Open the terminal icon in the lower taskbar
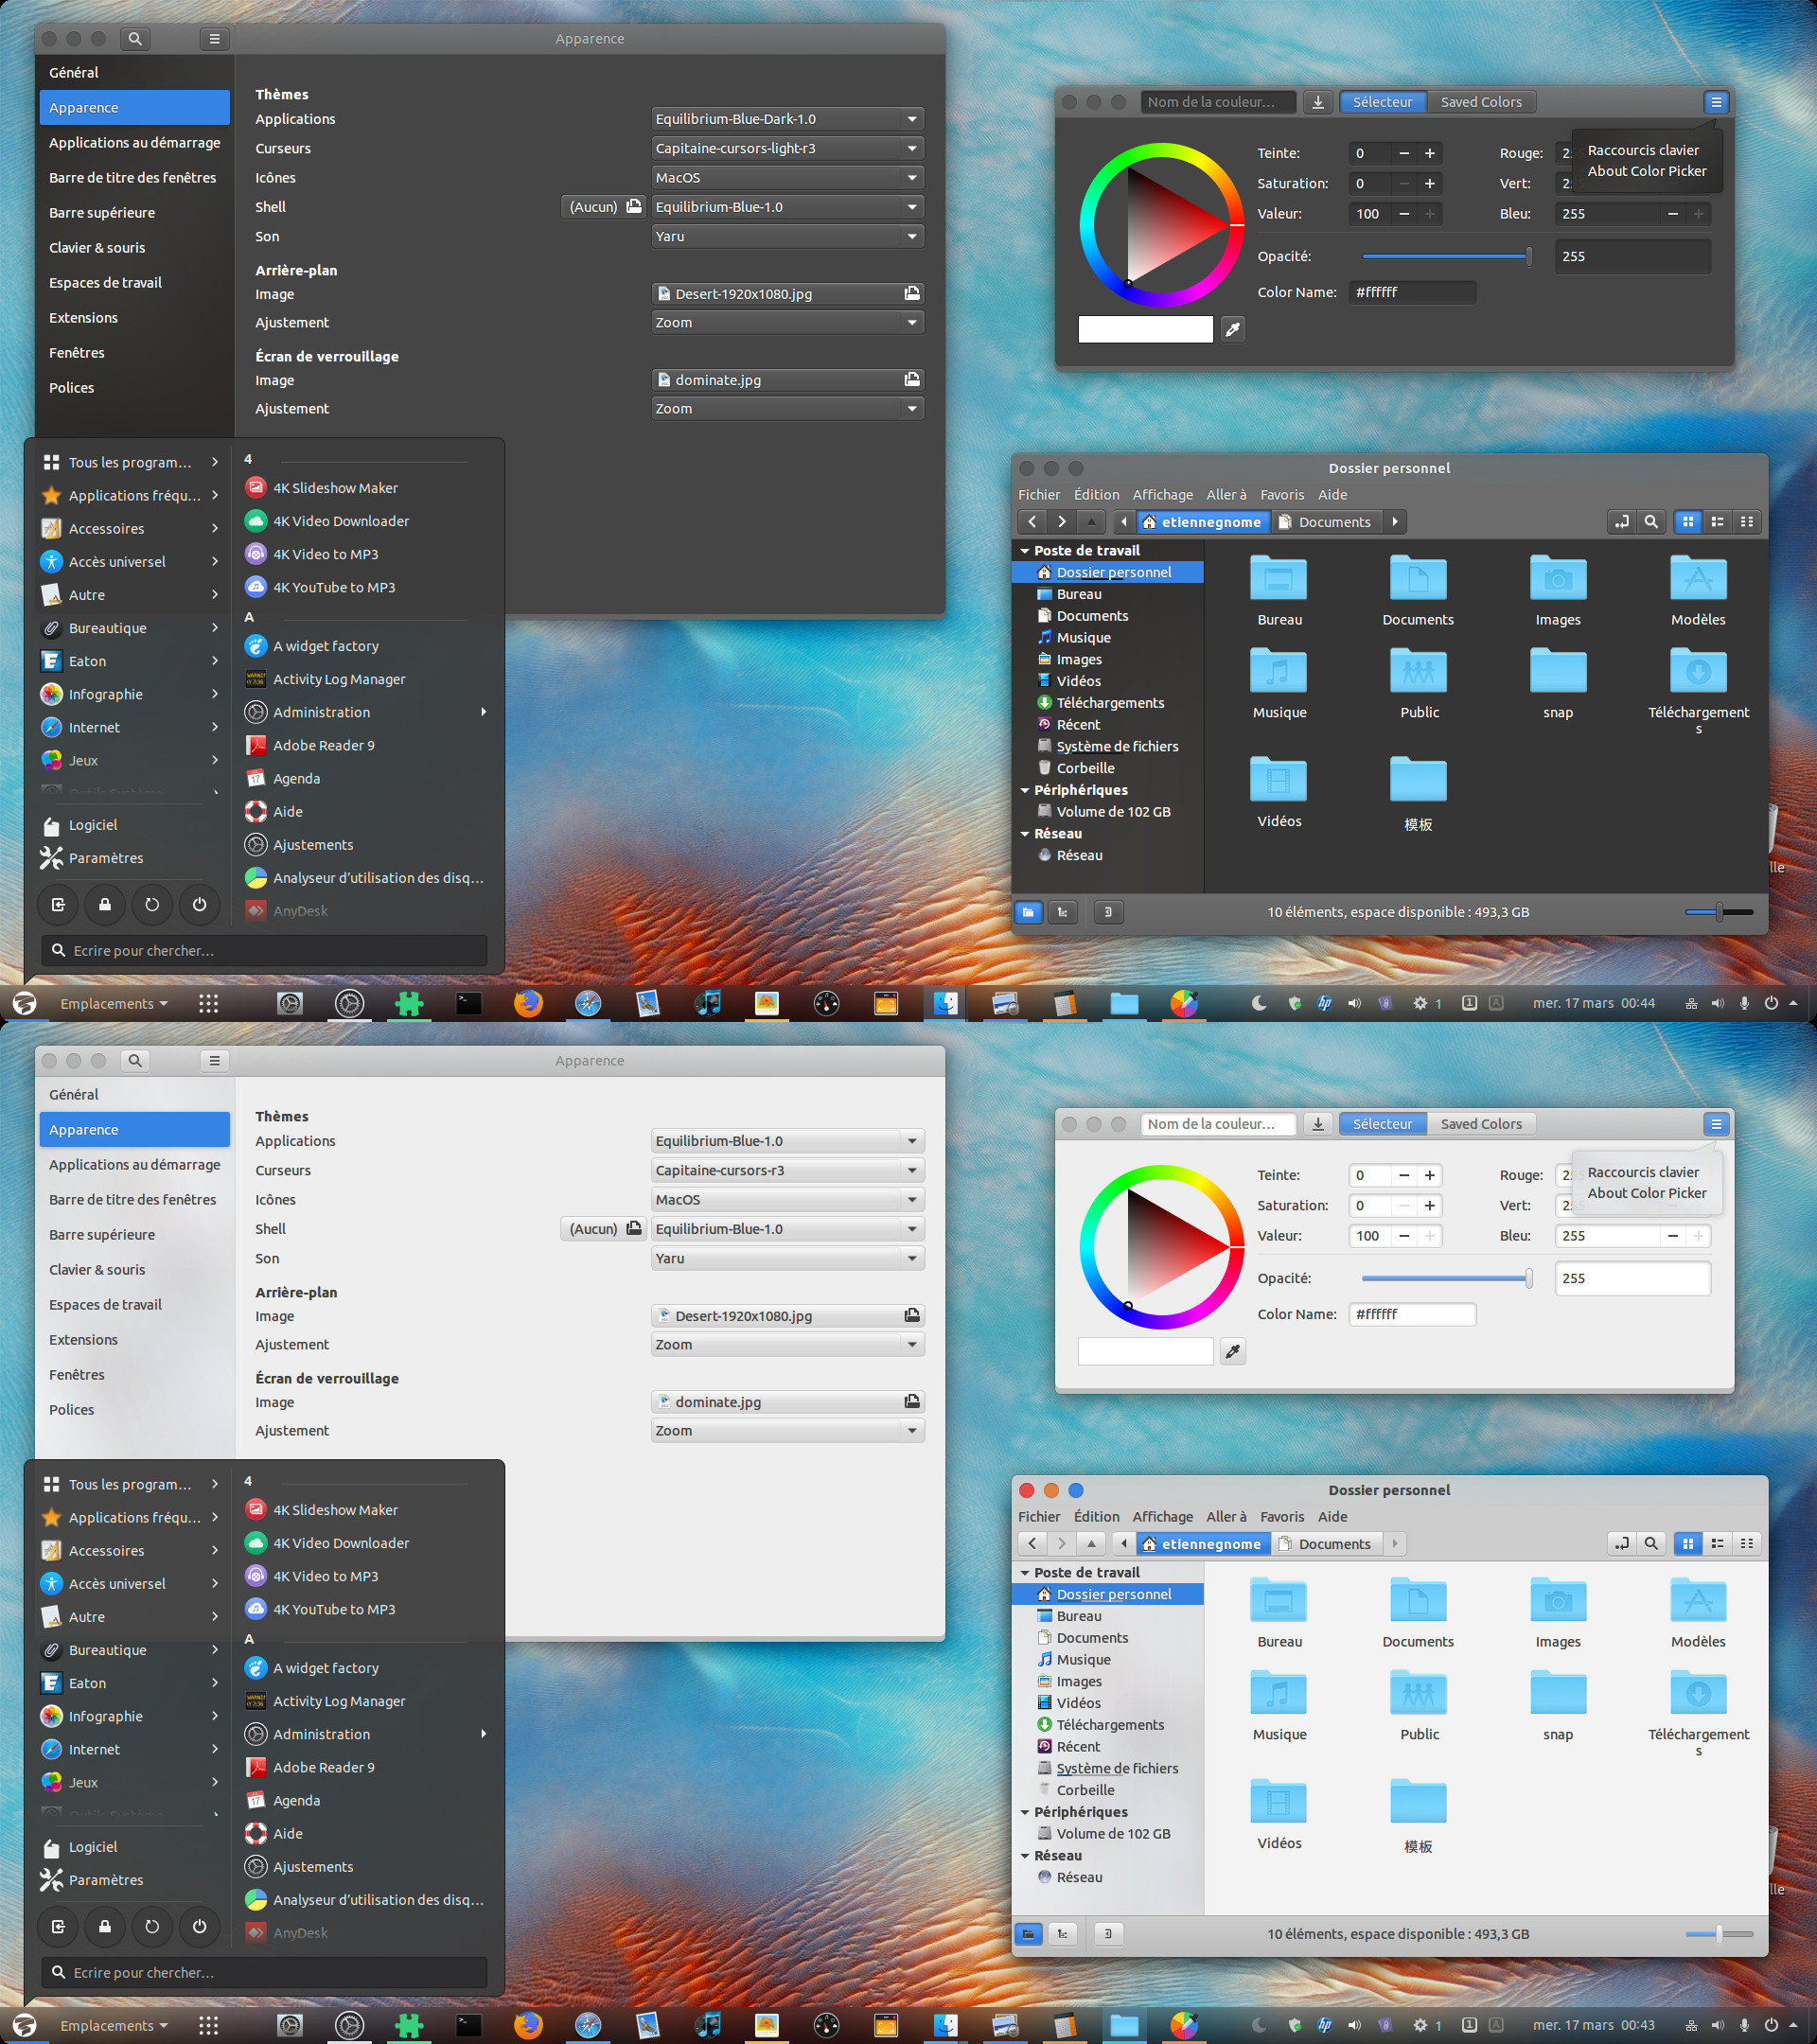The width and height of the screenshot is (1817, 2044). [468, 2025]
